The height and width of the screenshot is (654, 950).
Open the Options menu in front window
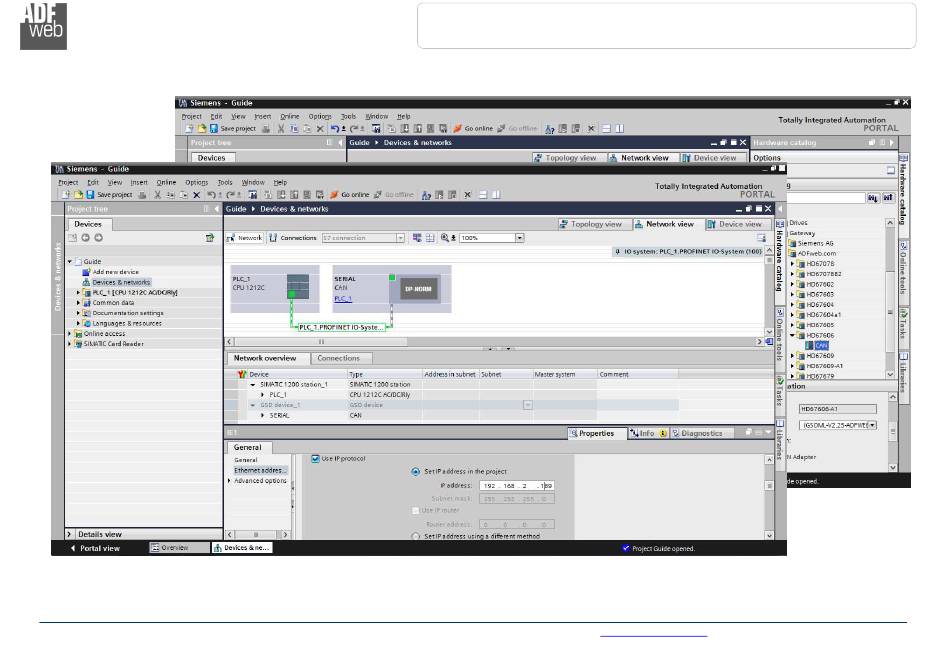(x=196, y=182)
